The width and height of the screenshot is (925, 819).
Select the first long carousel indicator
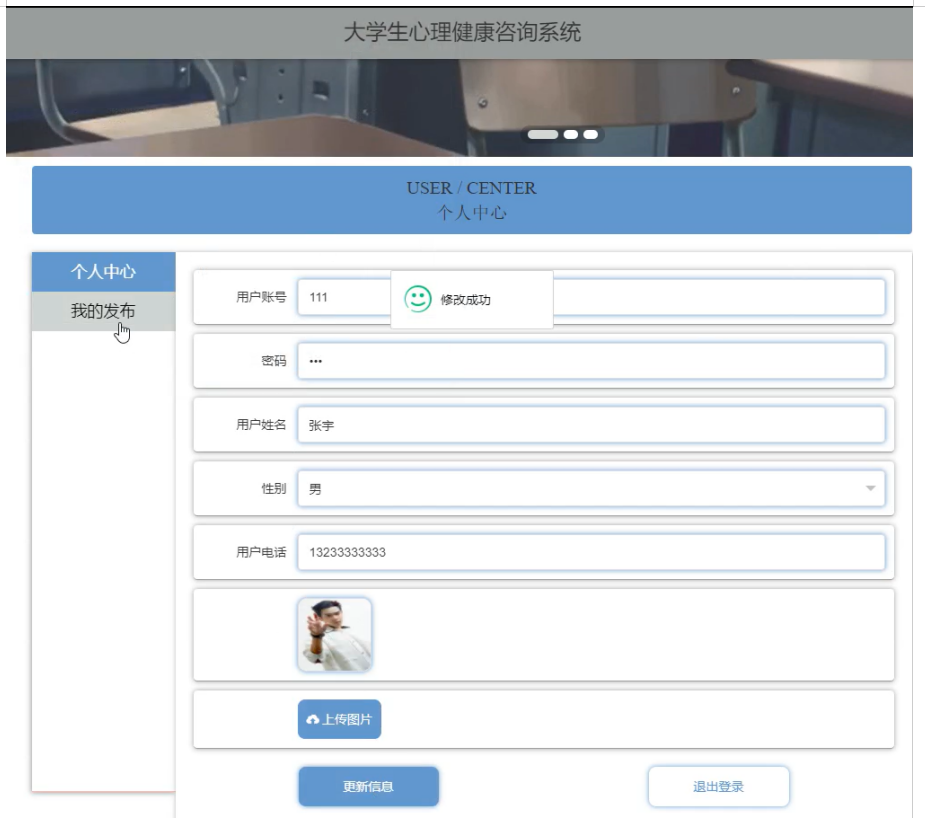[x=543, y=135]
